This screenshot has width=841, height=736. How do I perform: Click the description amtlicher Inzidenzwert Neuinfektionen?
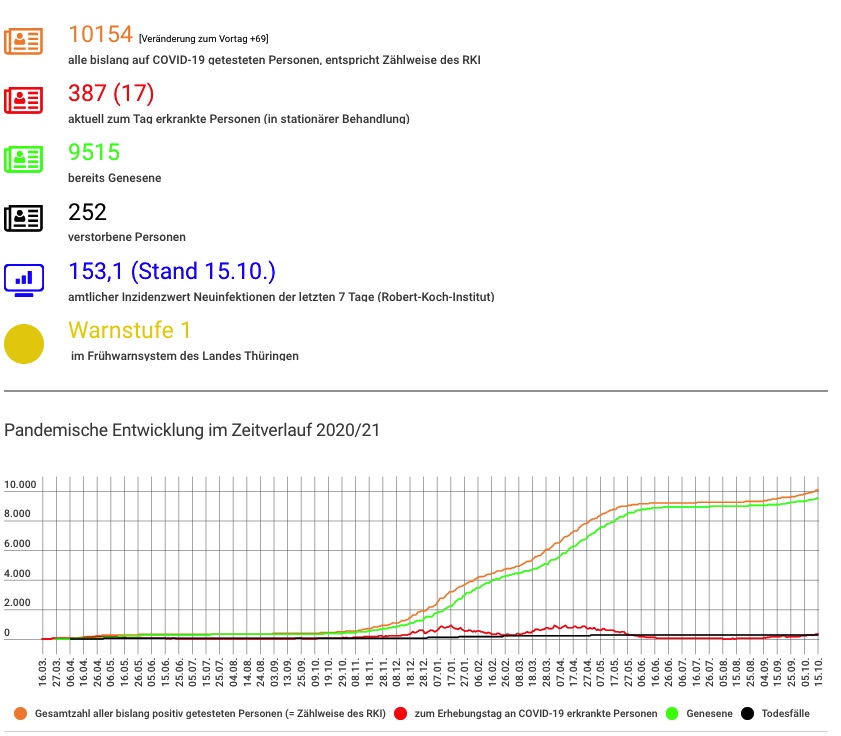[281, 297]
